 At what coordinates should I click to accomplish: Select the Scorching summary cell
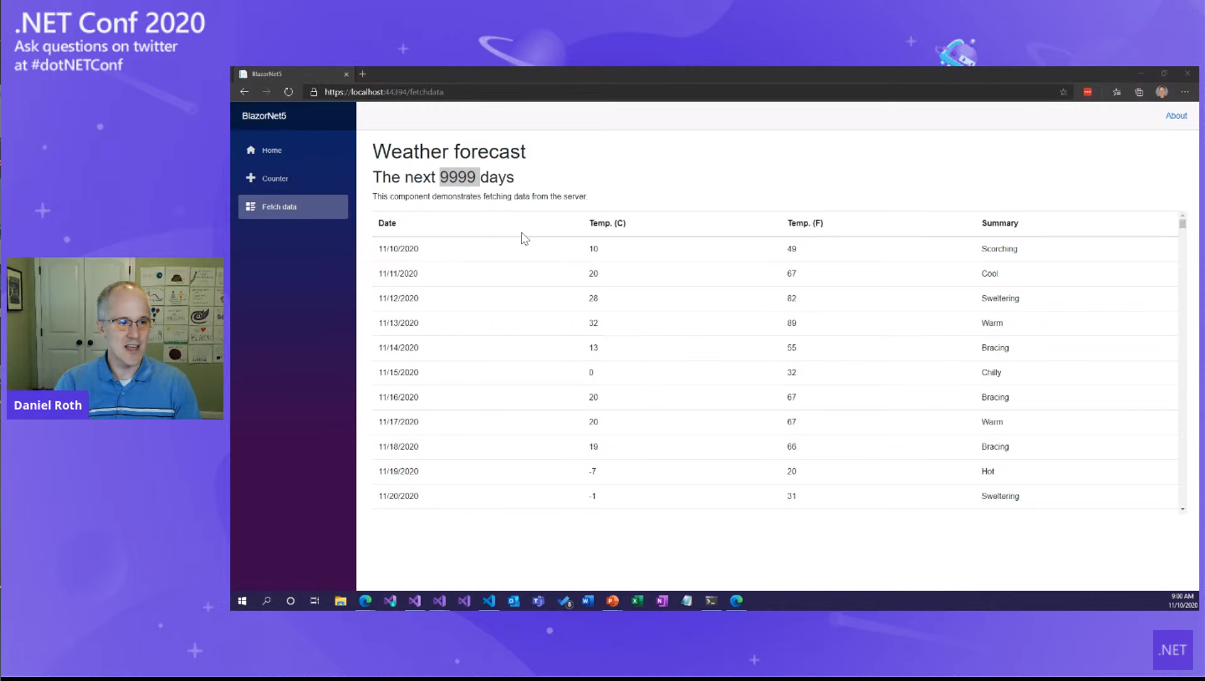point(1000,249)
